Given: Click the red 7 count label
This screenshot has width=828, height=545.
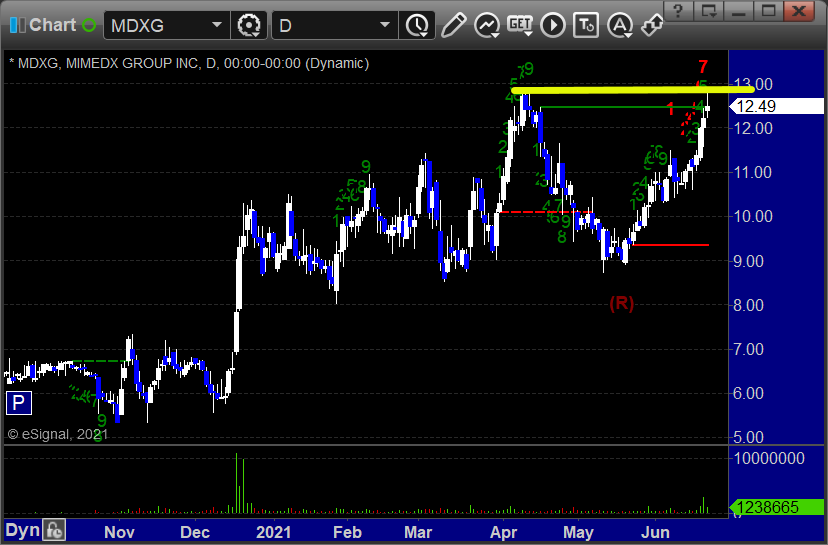Looking at the screenshot, I should [703, 67].
